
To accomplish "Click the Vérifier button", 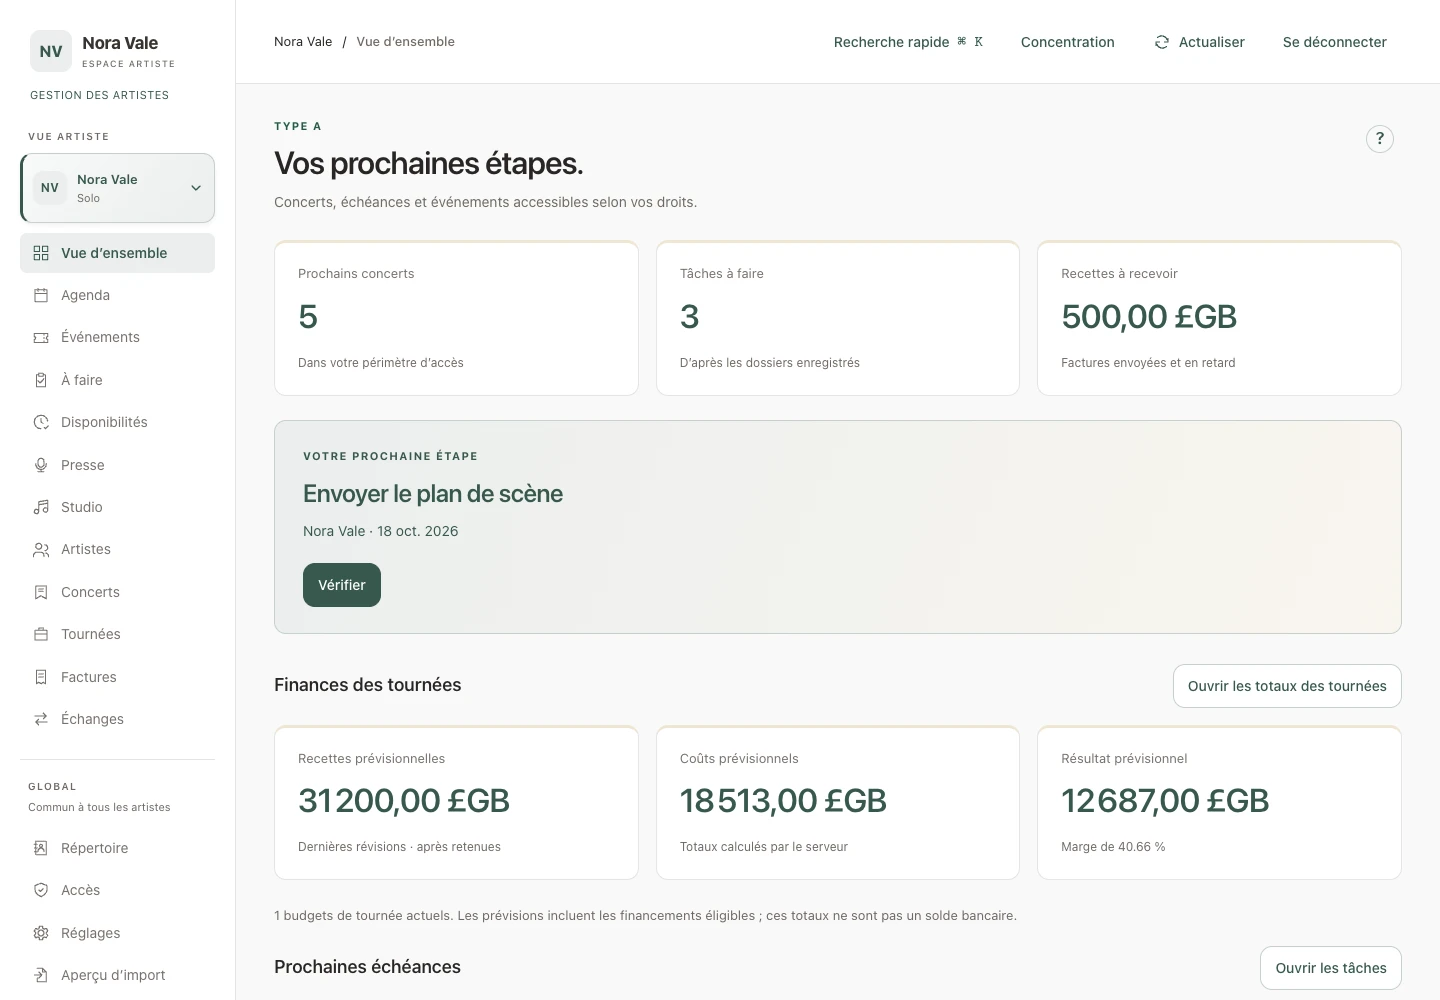I will (342, 585).
